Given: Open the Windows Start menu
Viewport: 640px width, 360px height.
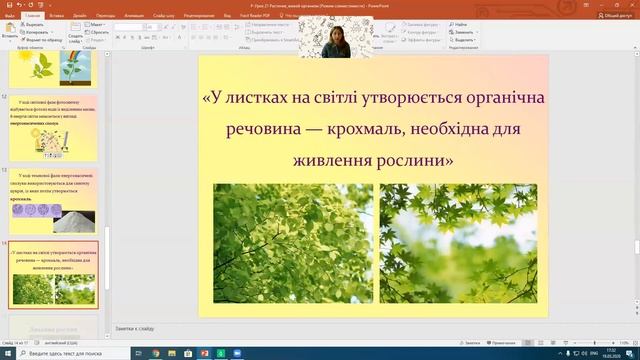Looking at the screenshot, I should click(x=8, y=353).
